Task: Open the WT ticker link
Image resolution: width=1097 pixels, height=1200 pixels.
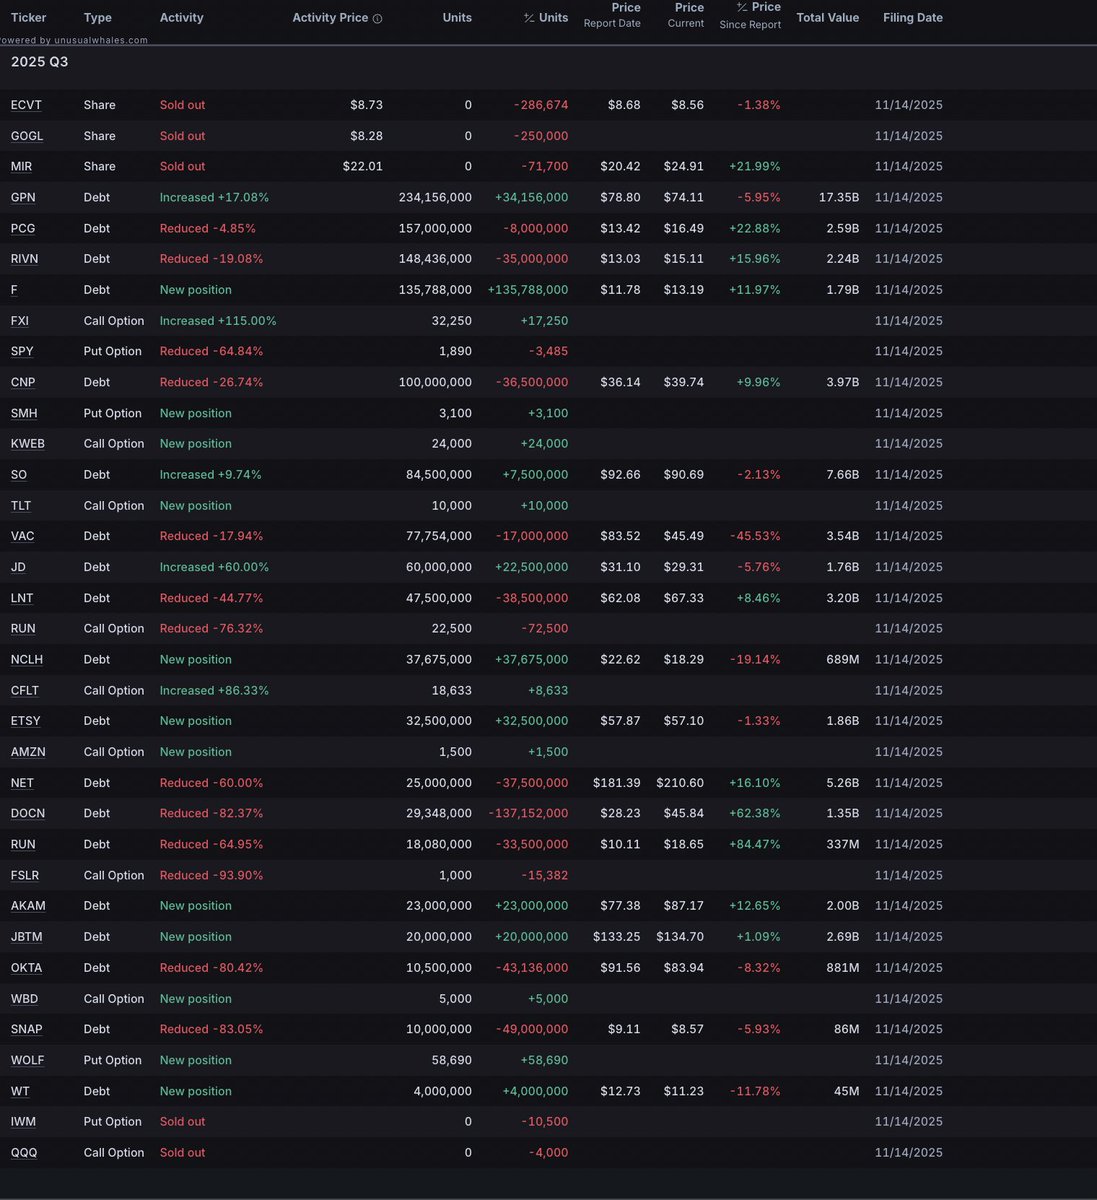Action: coord(20,1091)
